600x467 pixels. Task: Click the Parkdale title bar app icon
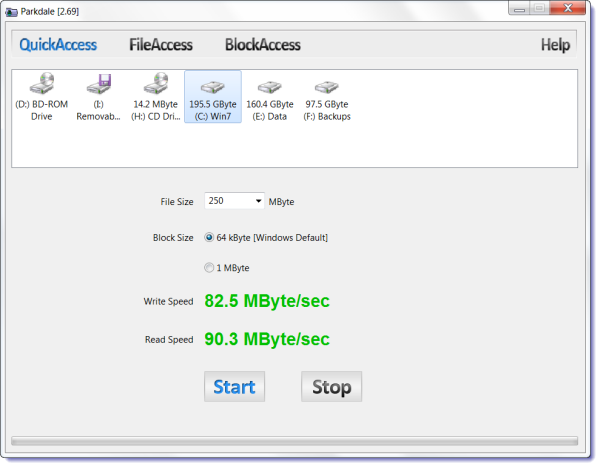tap(11, 12)
